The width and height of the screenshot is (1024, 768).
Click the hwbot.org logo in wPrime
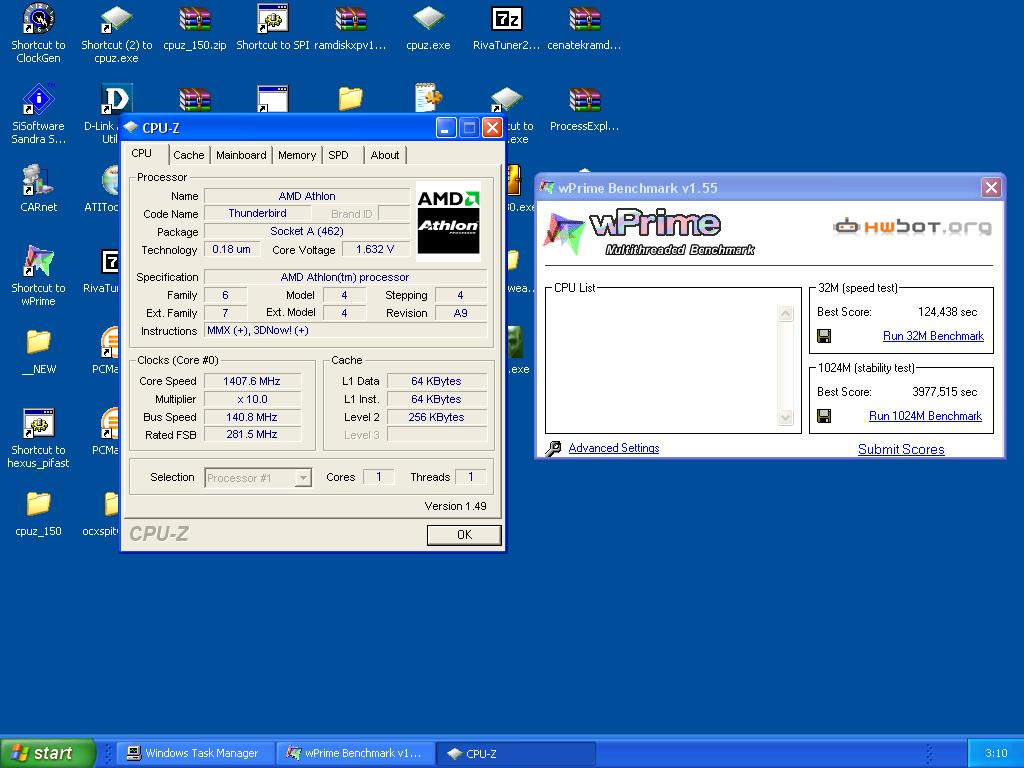912,227
